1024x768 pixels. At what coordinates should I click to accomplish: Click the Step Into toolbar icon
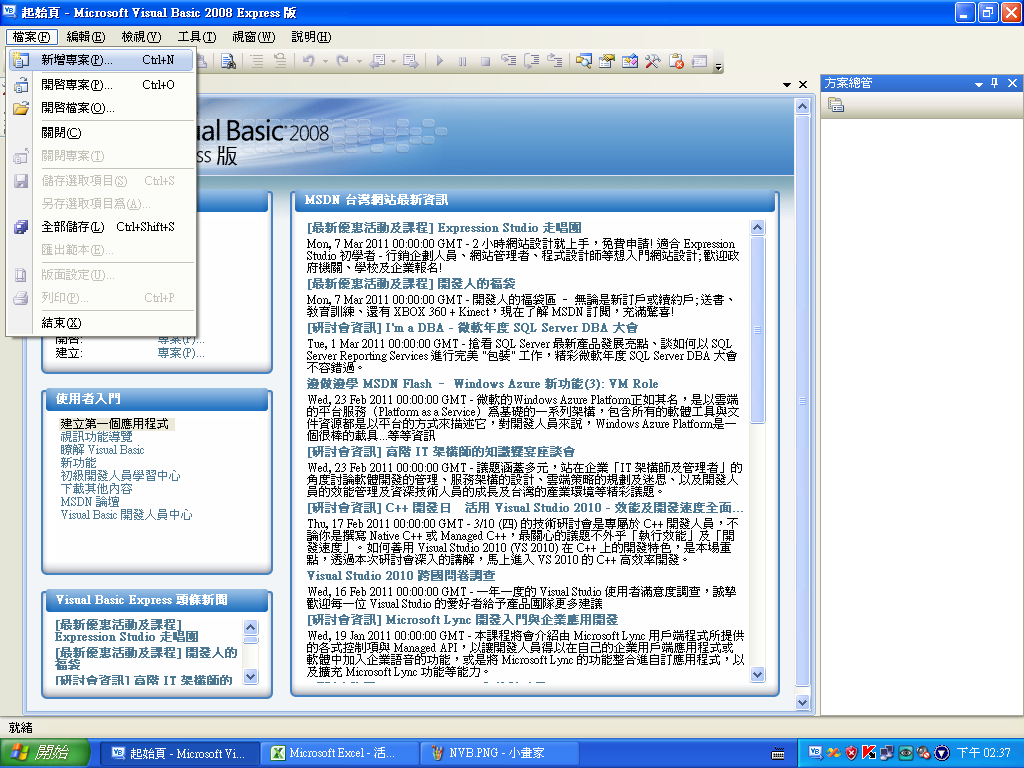509,61
